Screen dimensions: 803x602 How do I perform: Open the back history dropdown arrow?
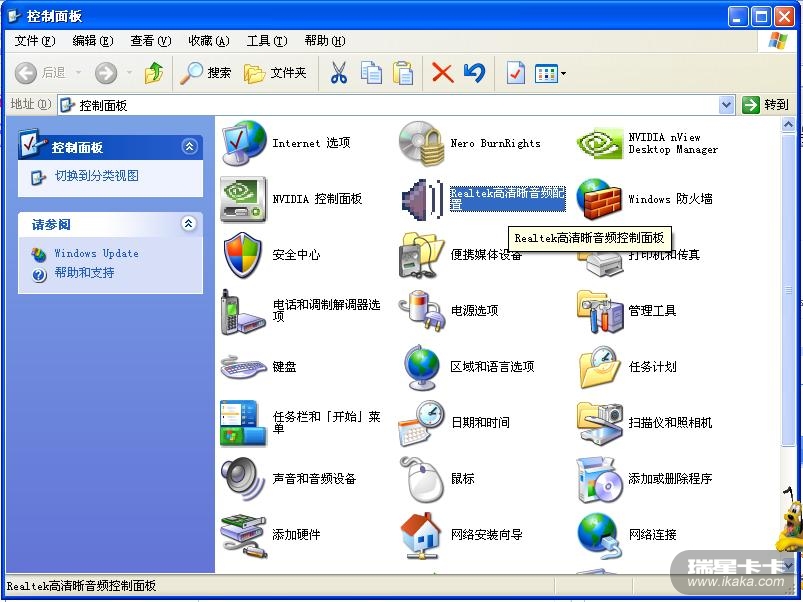[78, 73]
